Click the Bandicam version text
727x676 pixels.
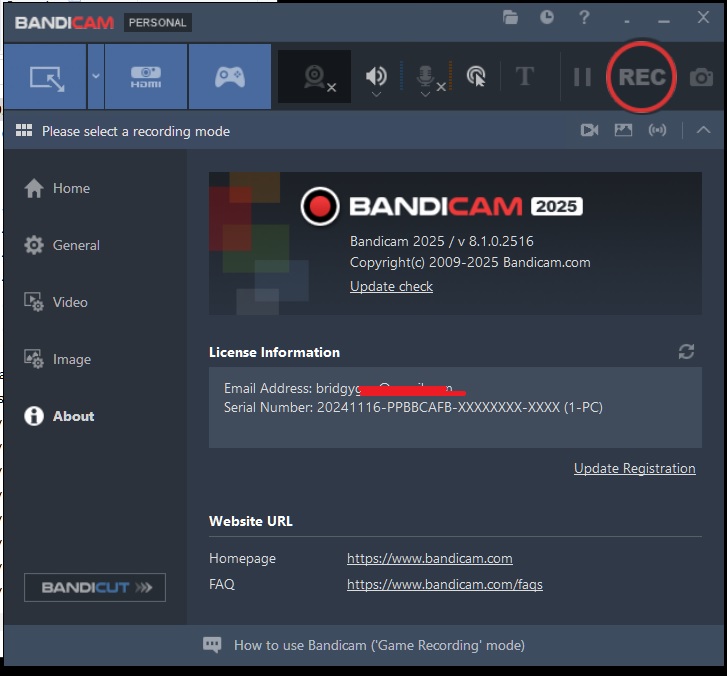tap(441, 241)
